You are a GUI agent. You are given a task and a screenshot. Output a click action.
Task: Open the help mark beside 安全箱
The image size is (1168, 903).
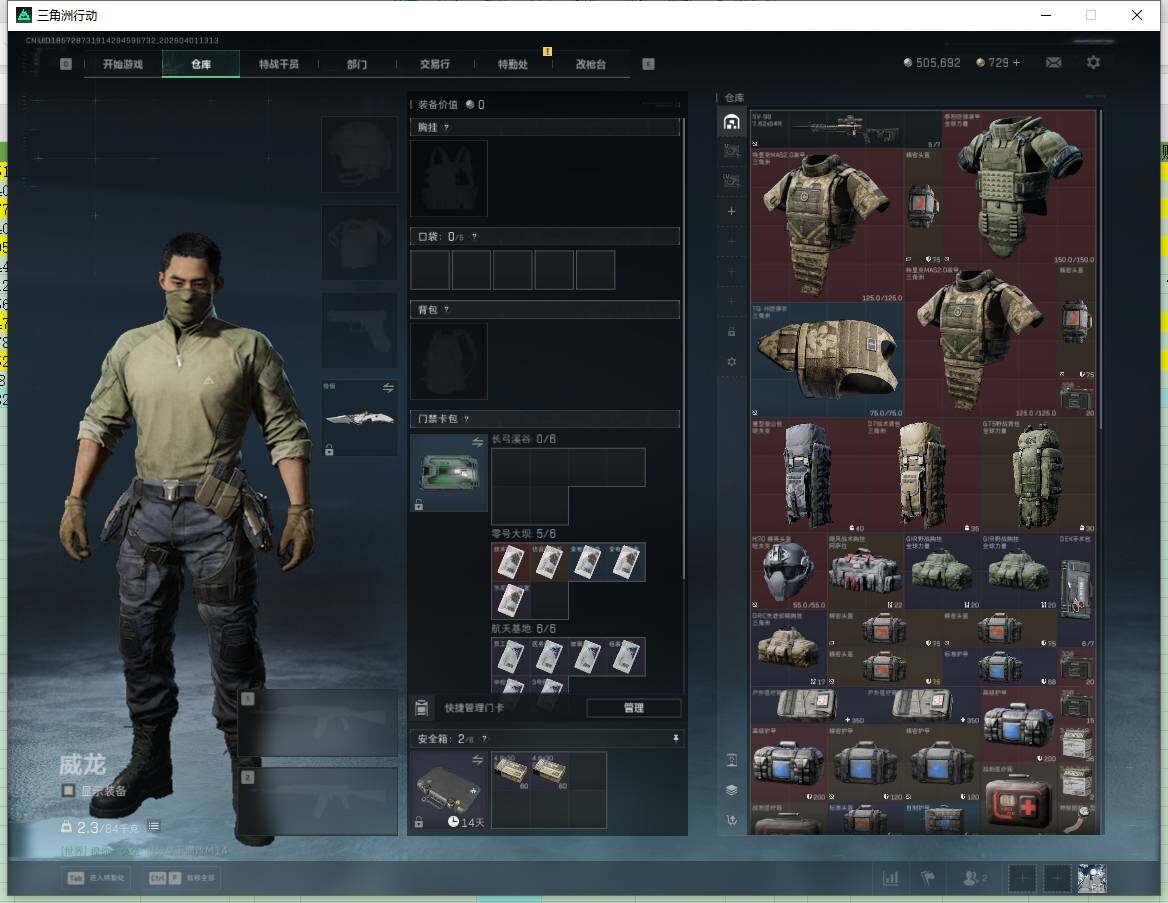[484, 738]
